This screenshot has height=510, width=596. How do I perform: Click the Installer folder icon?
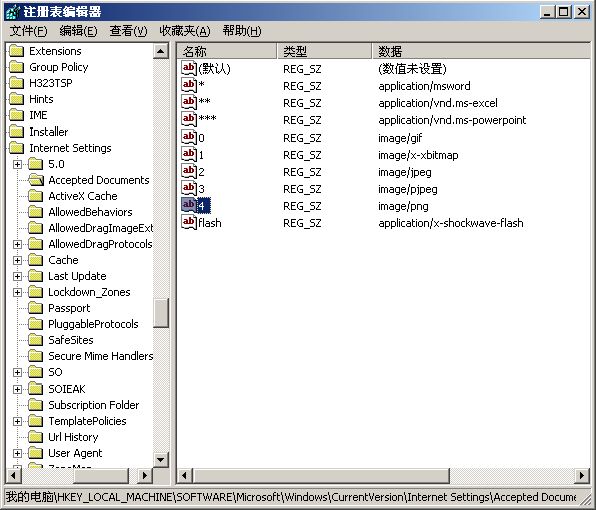pyautogui.click(x=16, y=132)
